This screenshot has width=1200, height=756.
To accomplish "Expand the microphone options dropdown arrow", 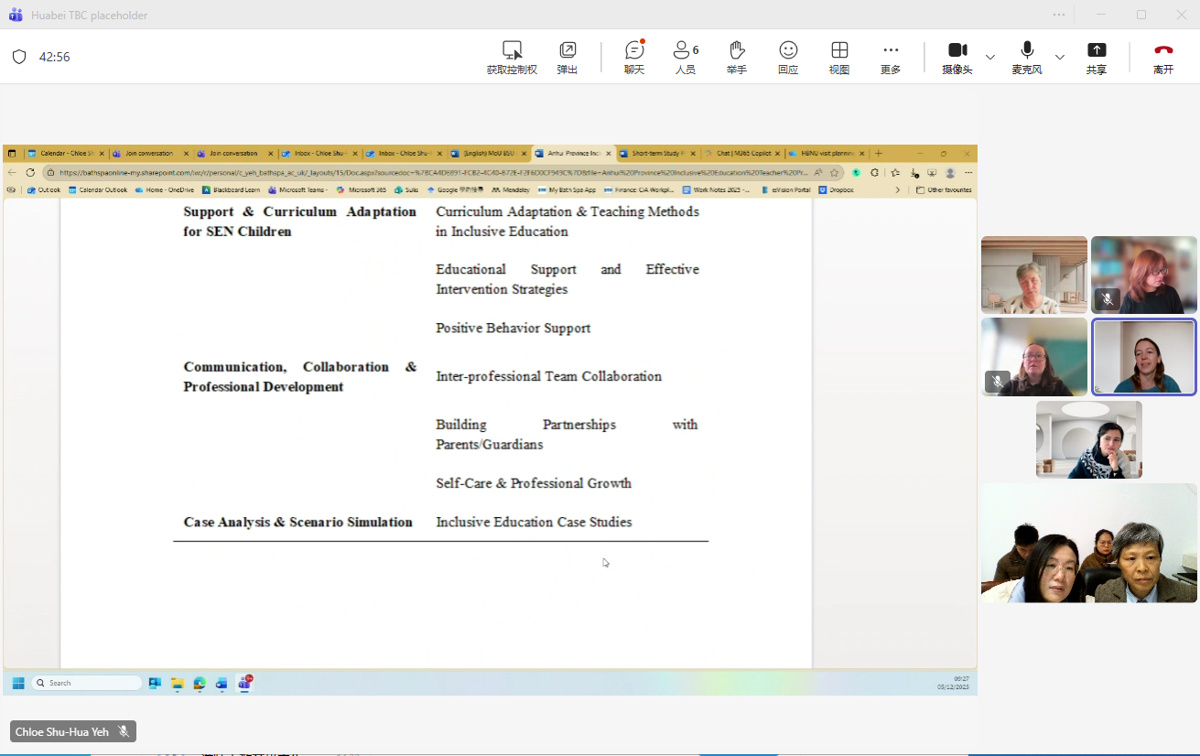I will click(x=1060, y=57).
